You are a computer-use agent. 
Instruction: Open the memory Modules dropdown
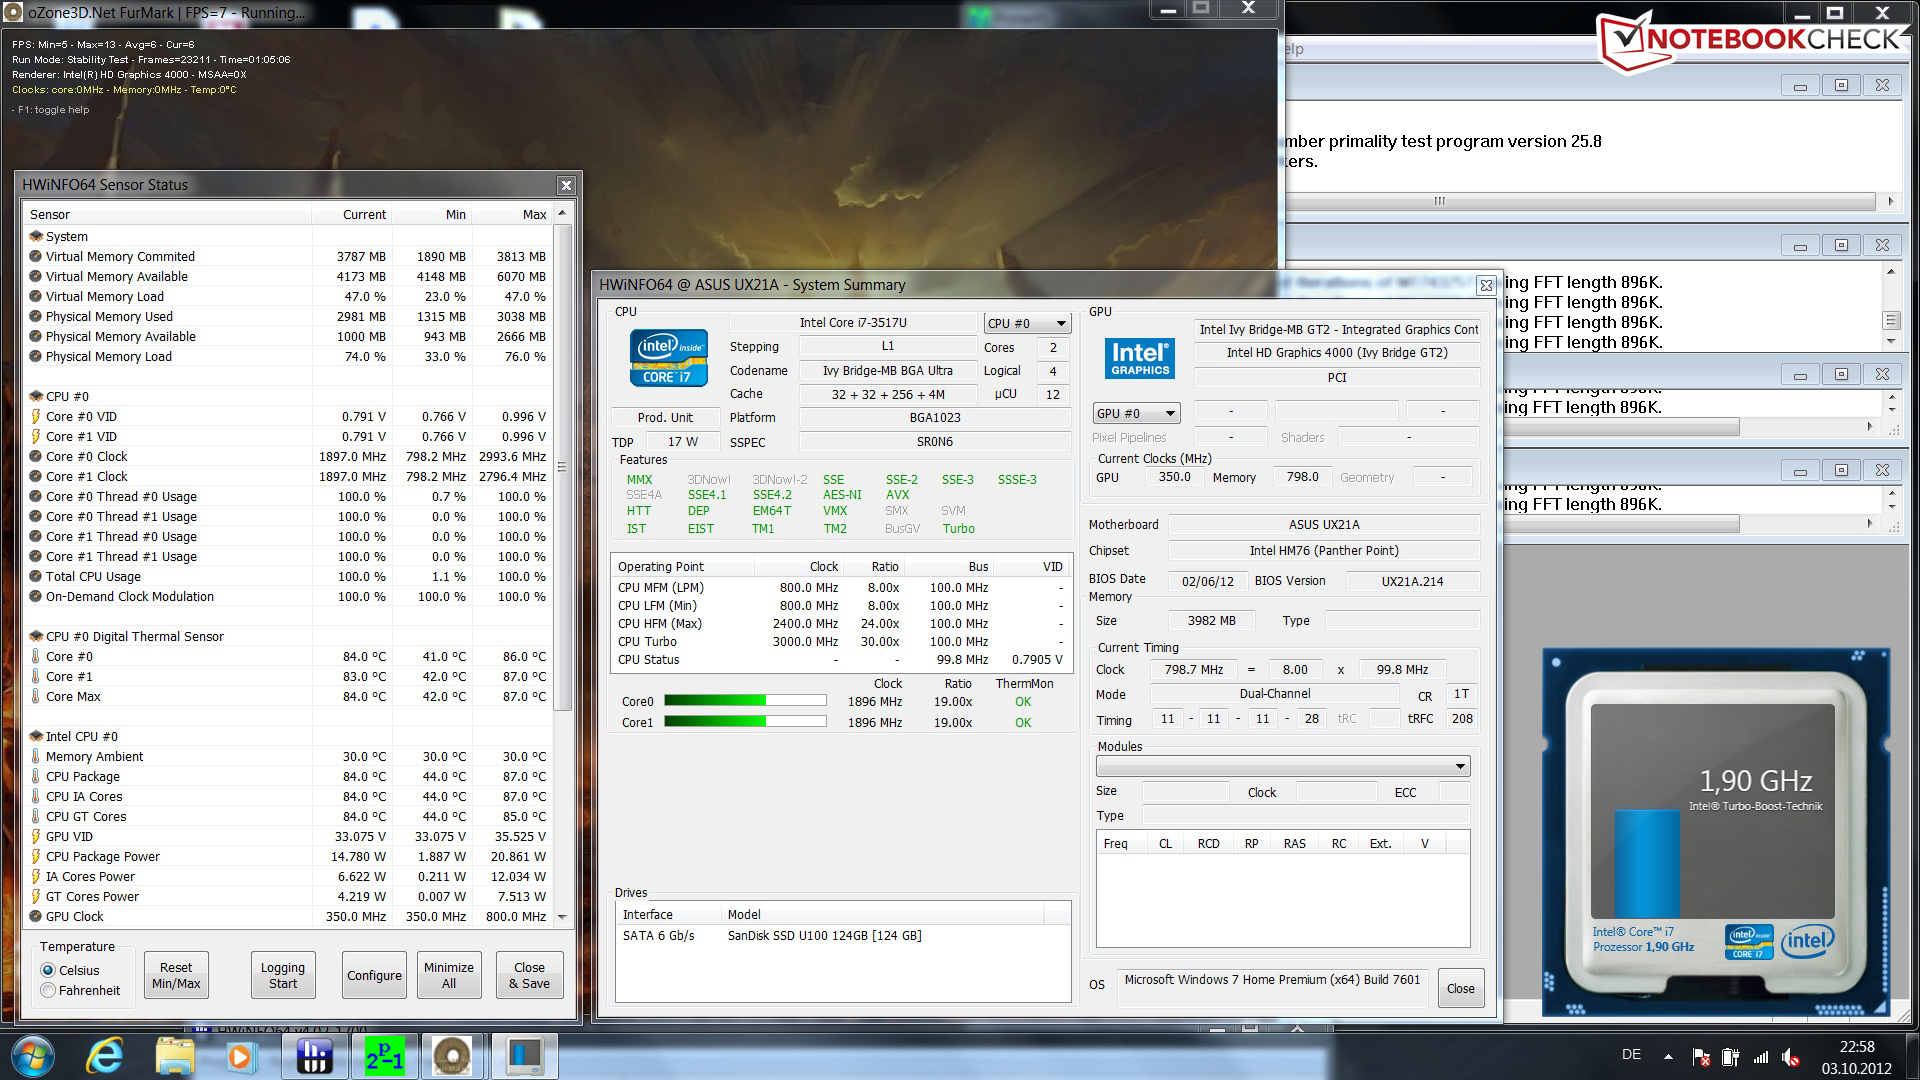pos(1283,767)
